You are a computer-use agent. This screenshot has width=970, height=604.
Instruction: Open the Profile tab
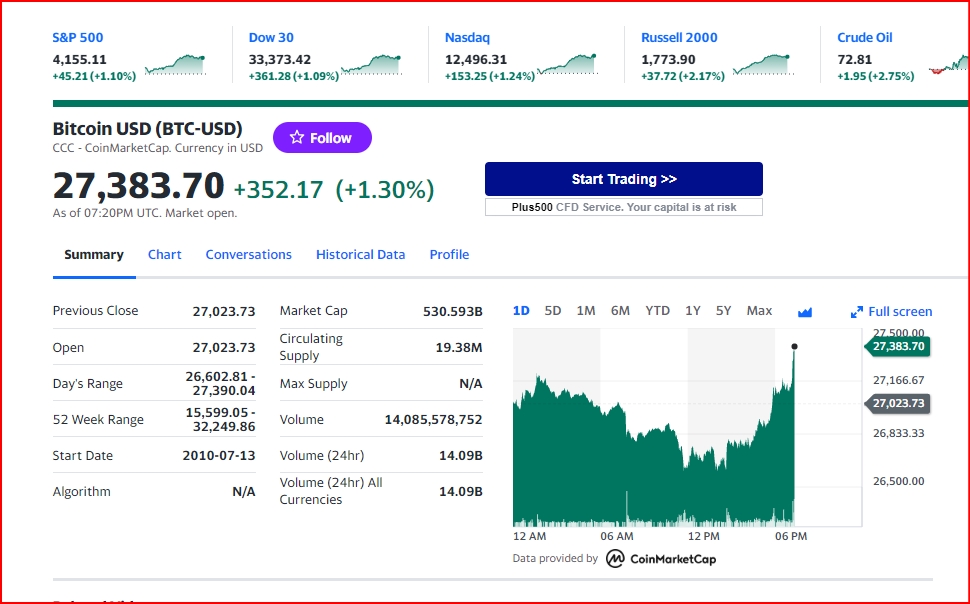coord(449,255)
